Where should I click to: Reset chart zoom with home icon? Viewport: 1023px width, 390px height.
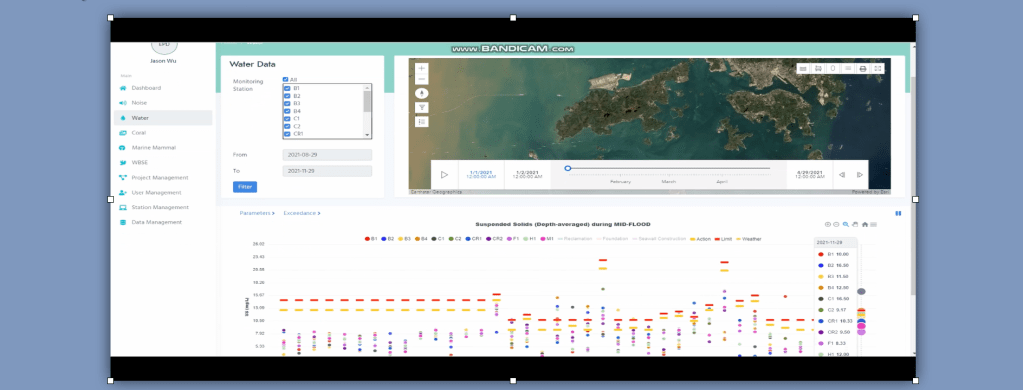point(864,224)
